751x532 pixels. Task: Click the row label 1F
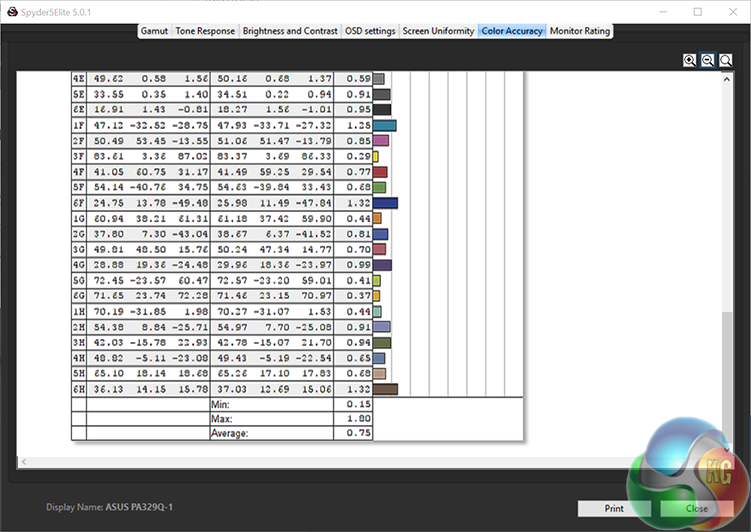[79, 125]
